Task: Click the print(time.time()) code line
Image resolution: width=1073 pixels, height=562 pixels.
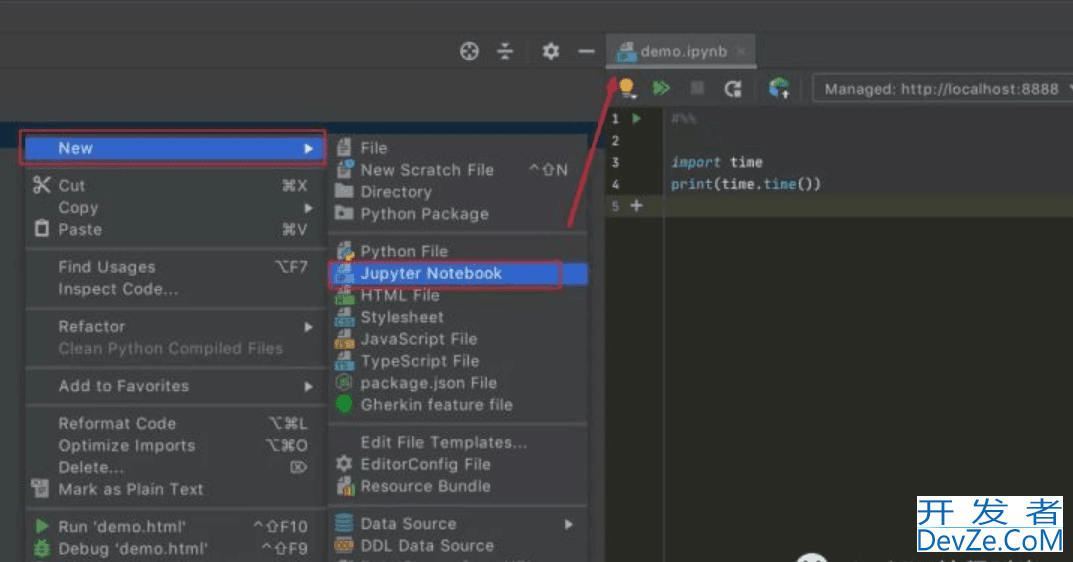Action: tap(745, 184)
